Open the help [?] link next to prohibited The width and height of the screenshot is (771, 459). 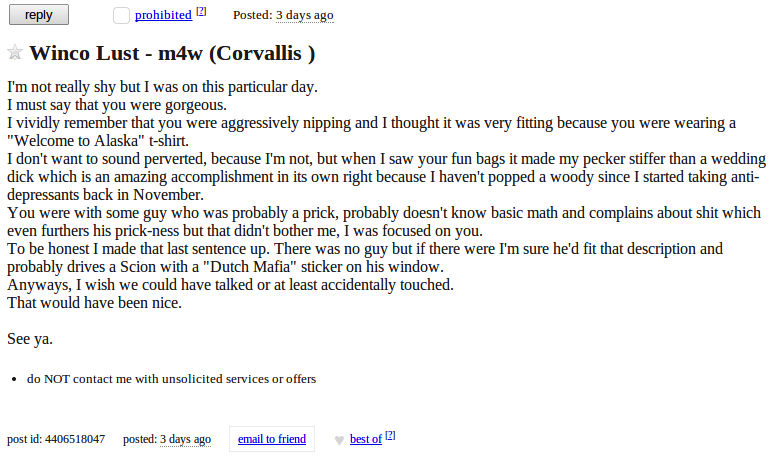(201, 11)
